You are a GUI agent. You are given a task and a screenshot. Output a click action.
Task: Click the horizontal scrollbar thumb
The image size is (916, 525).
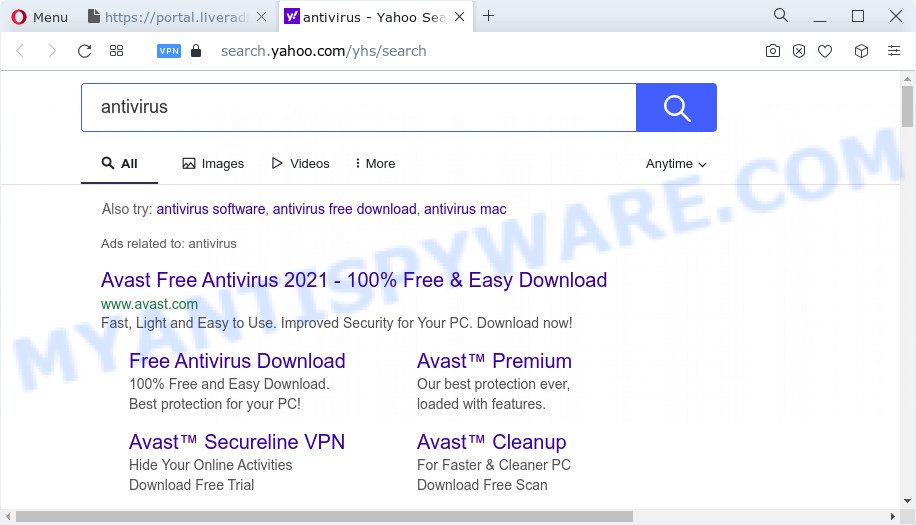point(324,517)
